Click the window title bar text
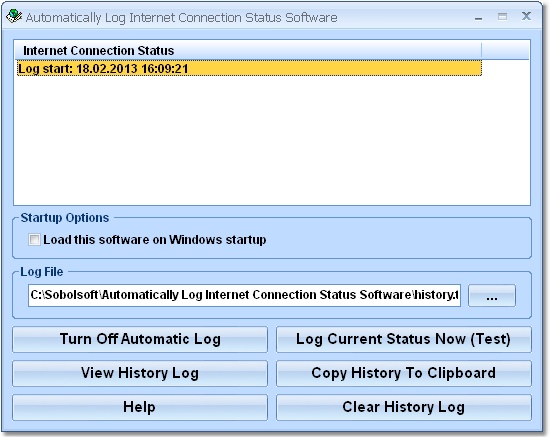 [x=181, y=18]
